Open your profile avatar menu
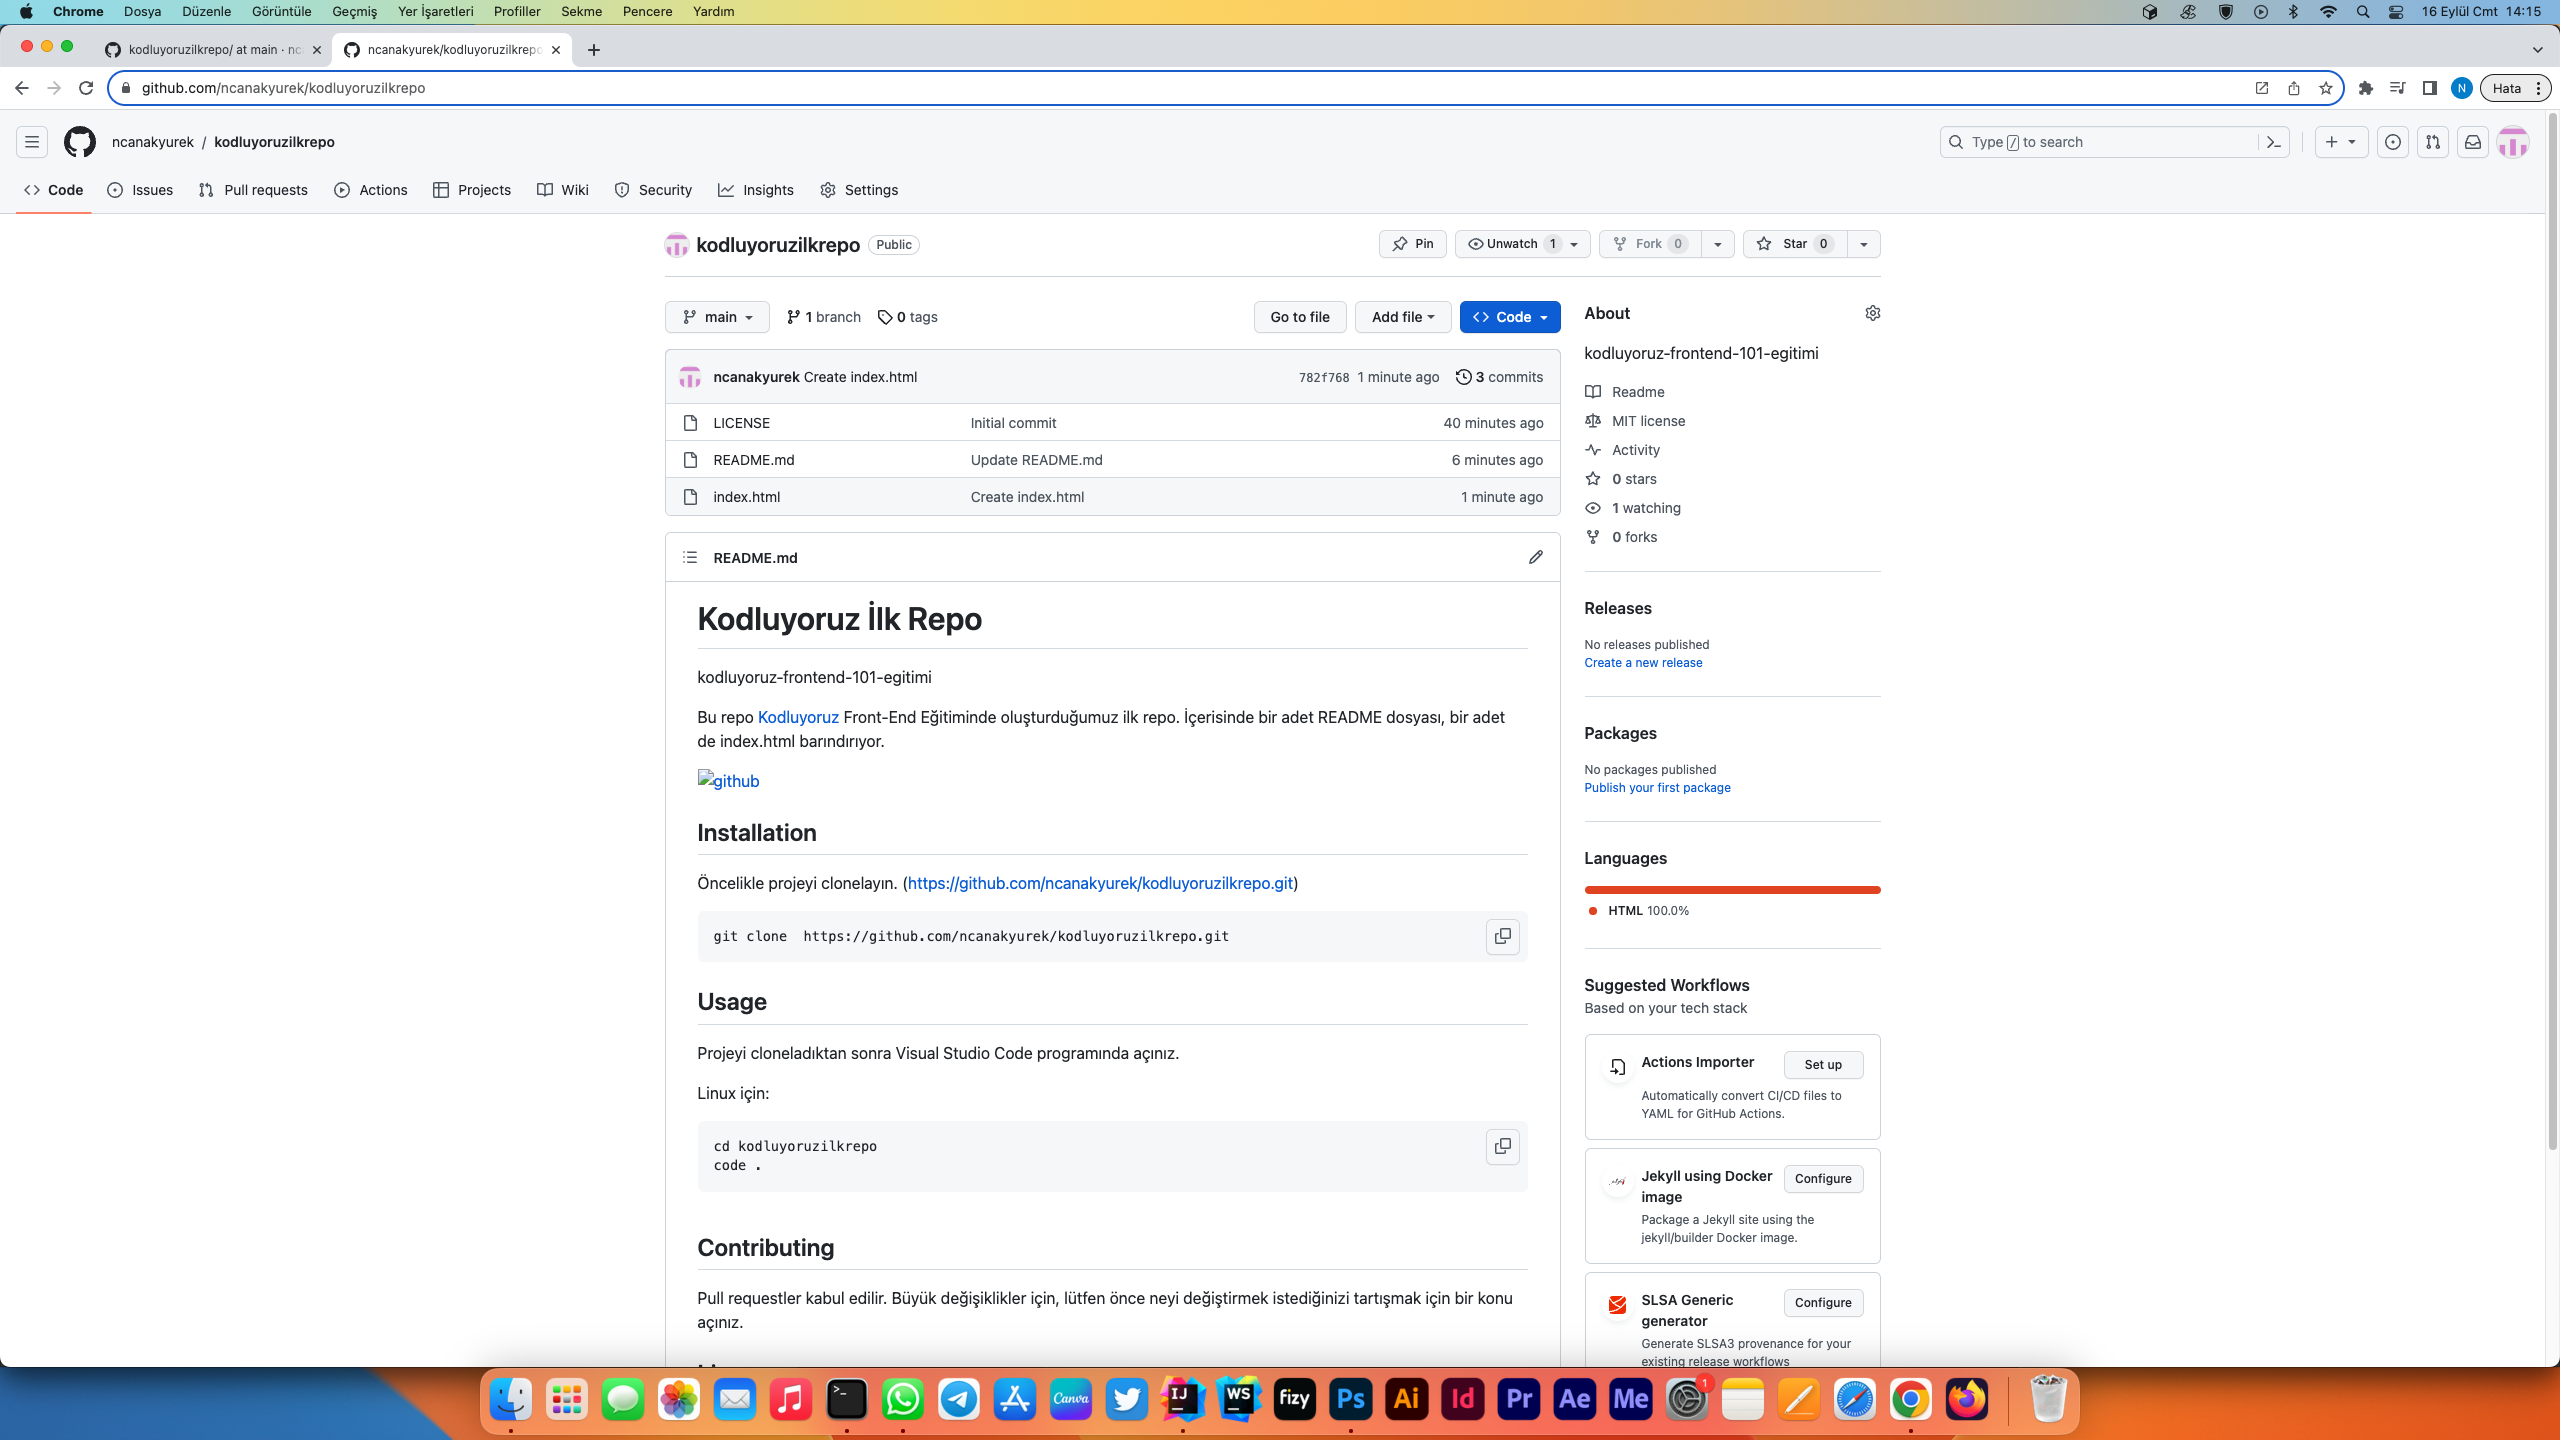Image resolution: width=2560 pixels, height=1440 pixels. pyautogui.click(x=2513, y=141)
